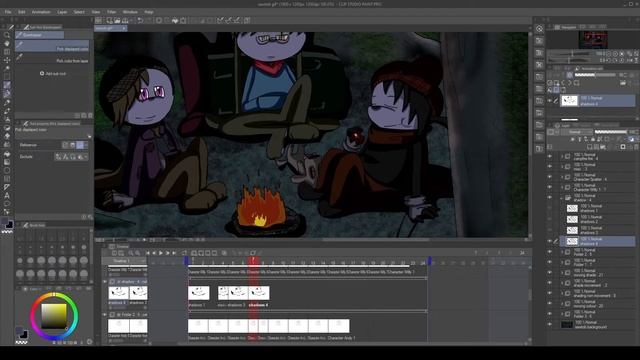Screen dimensions: 640x360
Task: Hide the Folder 1 layer
Action: coord(550,262)
